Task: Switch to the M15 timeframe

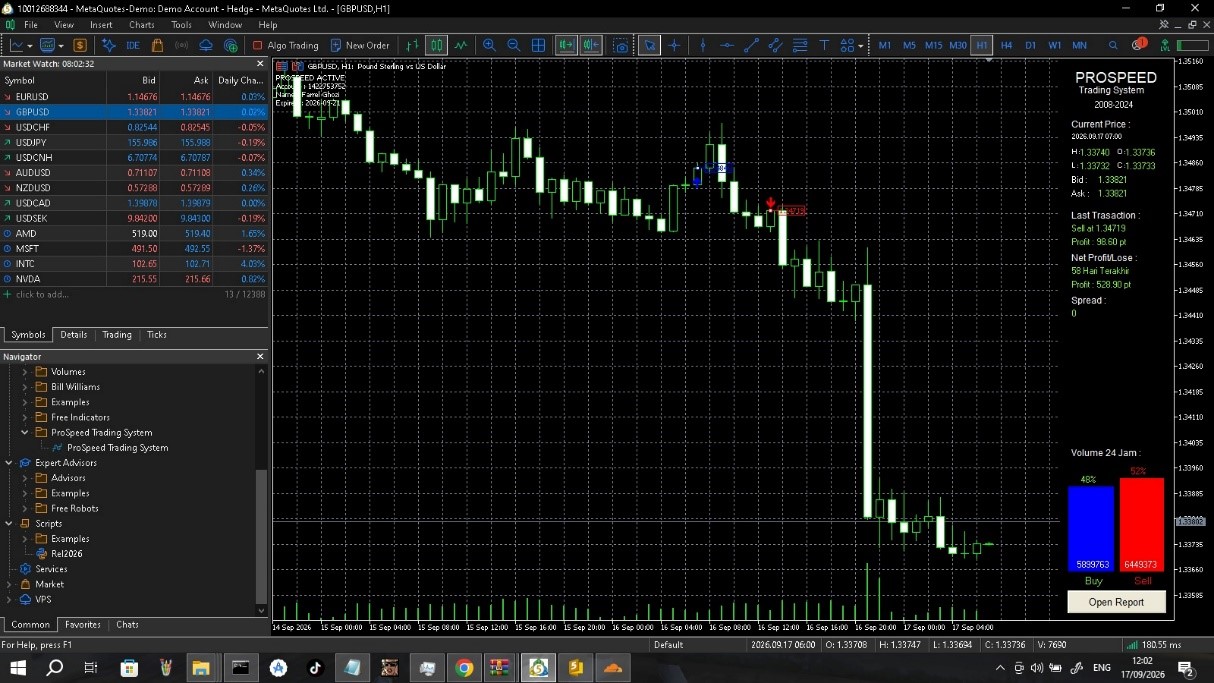Action: click(933, 45)
